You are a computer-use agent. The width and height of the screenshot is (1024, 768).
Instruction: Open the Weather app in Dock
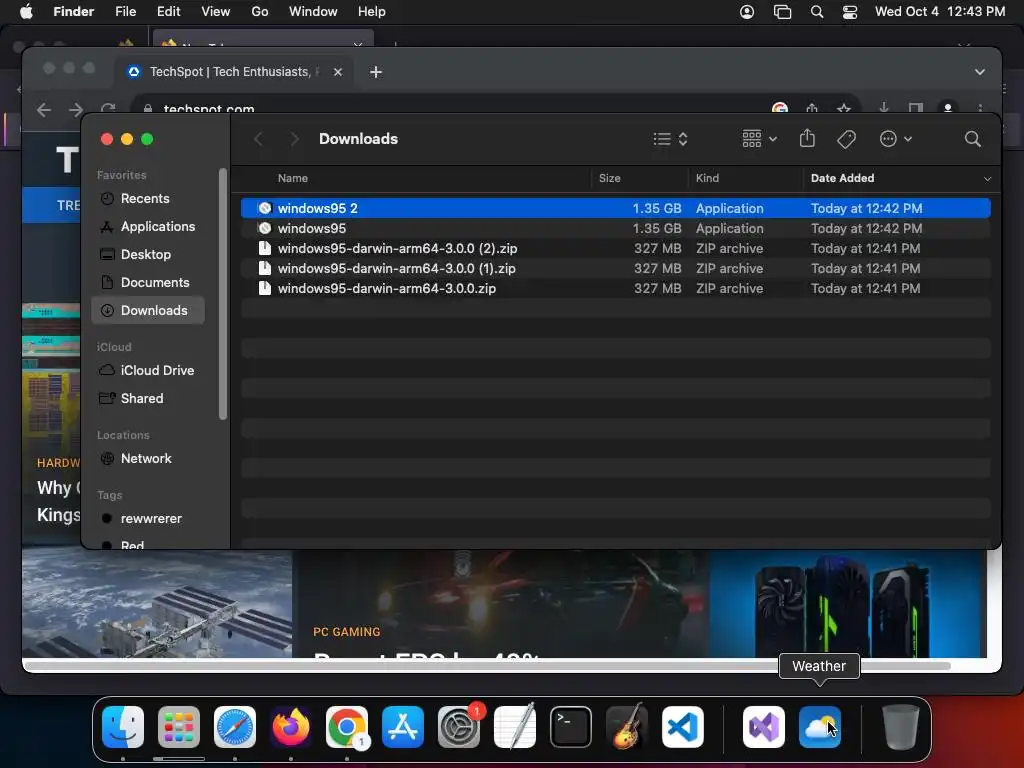(820, 727)
